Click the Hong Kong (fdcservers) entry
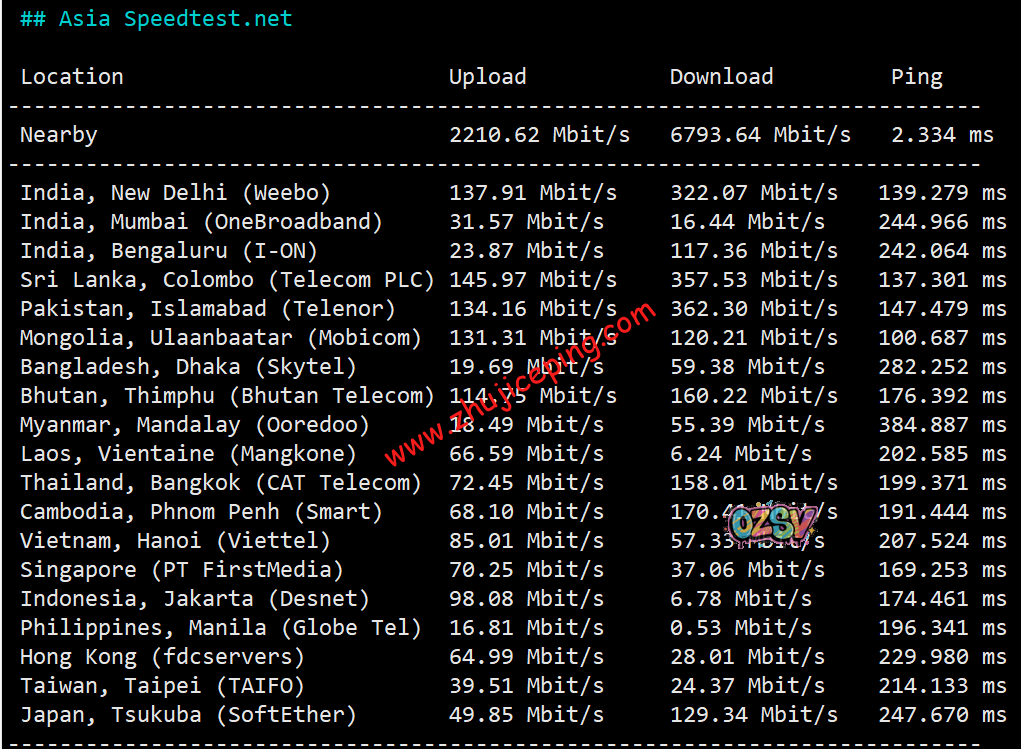1021x749 pixels. (162, 657)
